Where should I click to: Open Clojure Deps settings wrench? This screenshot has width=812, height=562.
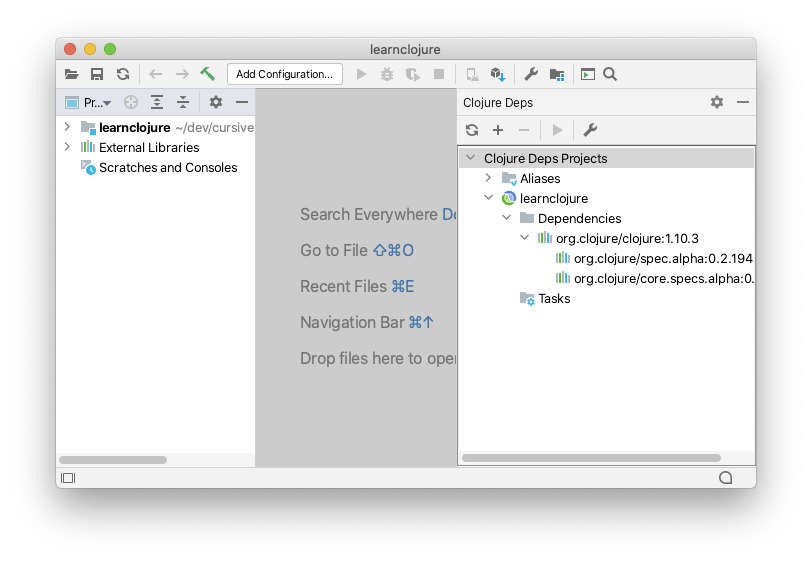[590, 130]
